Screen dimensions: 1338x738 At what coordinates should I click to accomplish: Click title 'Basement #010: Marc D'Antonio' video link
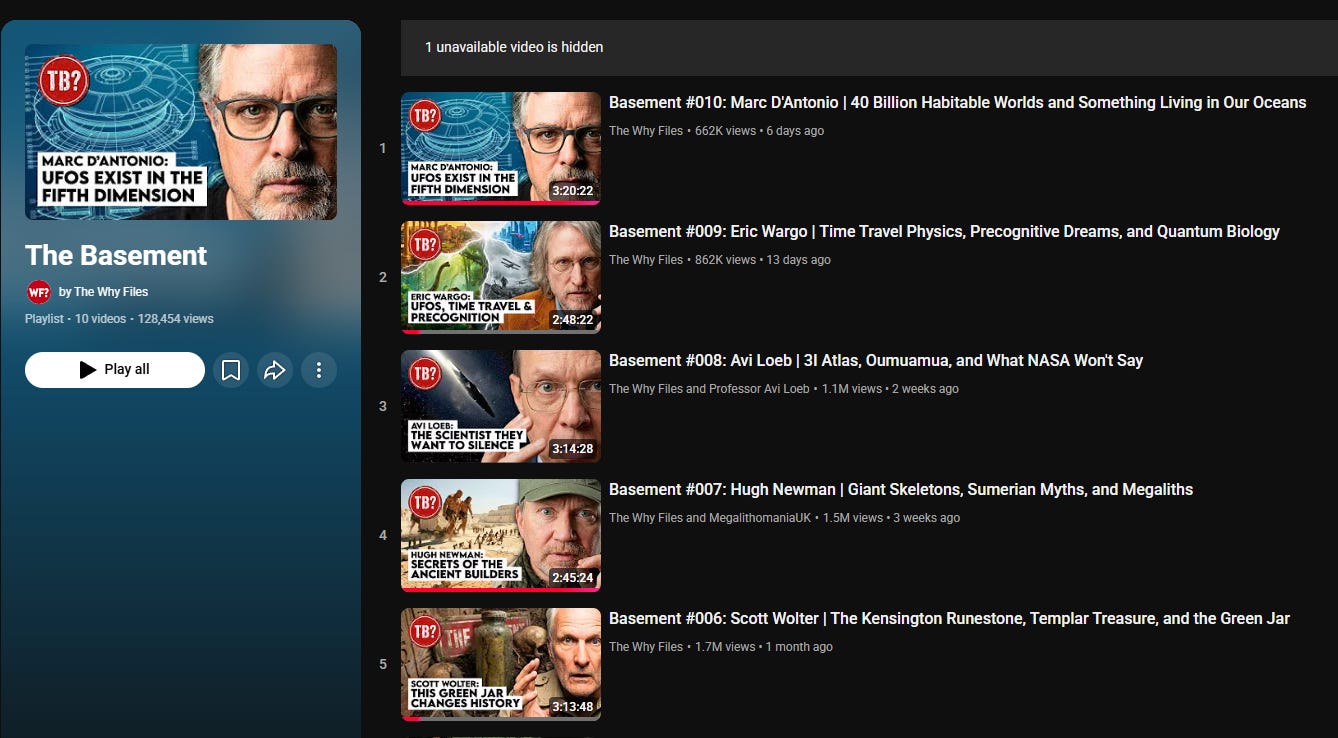(957, 102)
